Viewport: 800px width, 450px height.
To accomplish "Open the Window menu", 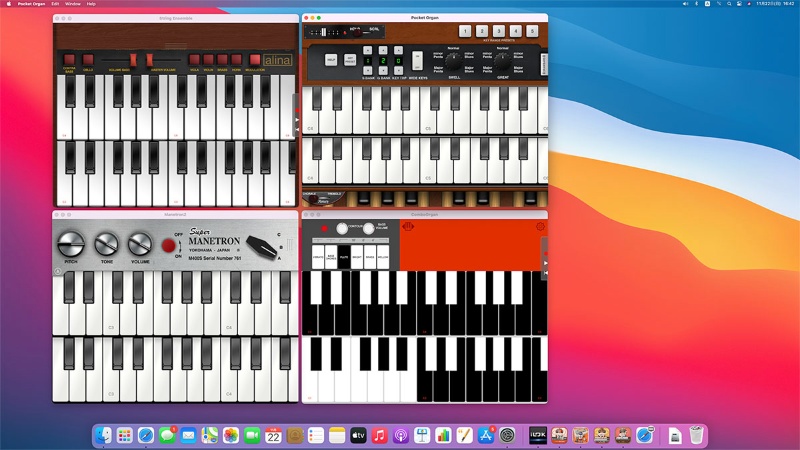I will 72,4.
